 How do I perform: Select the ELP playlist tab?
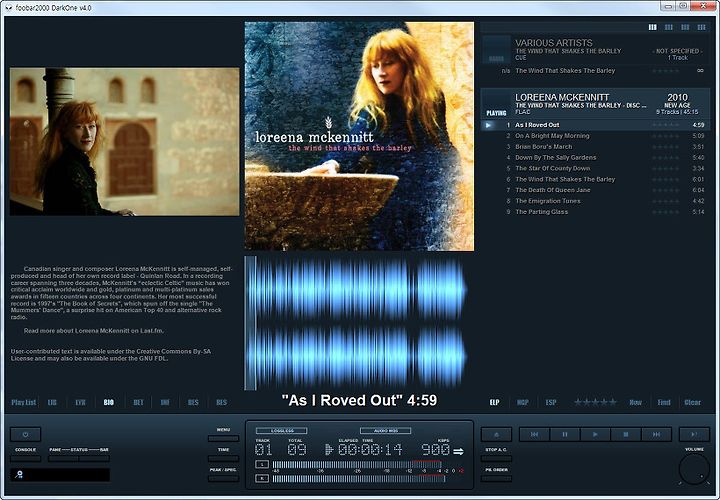click(495, 402)
